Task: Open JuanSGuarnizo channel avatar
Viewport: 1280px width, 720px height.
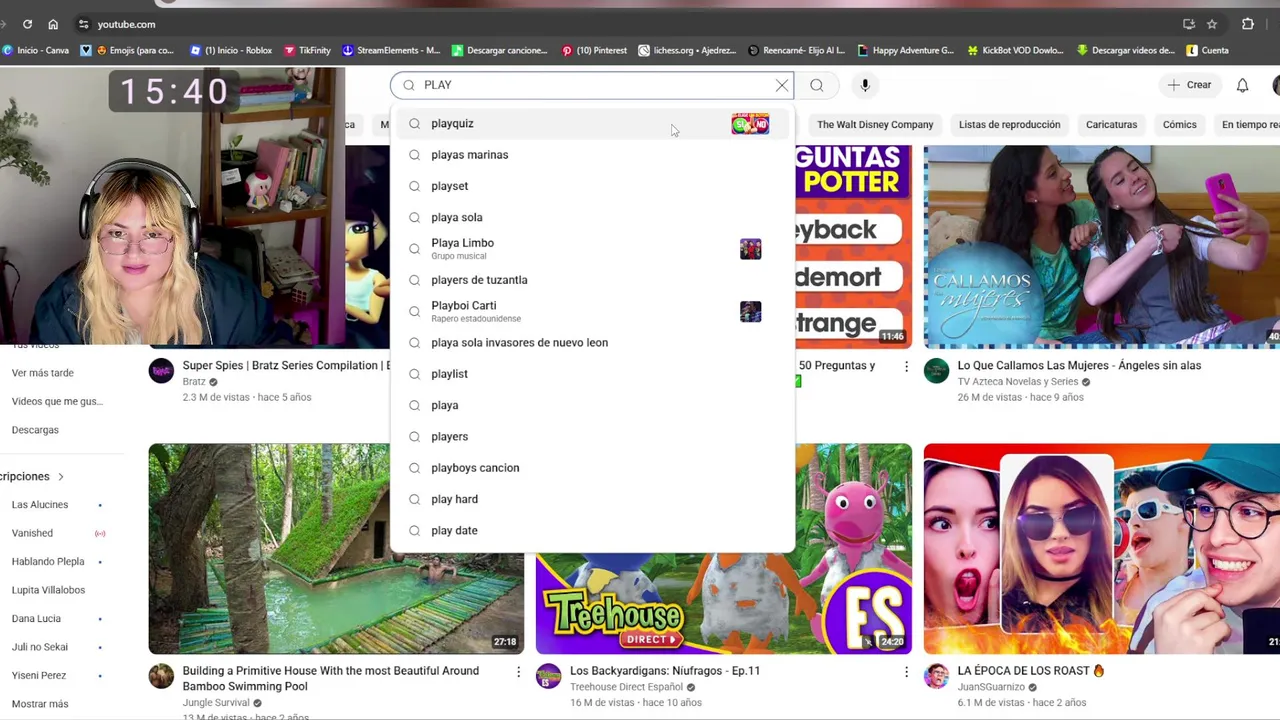Action: tap(936, 677)
